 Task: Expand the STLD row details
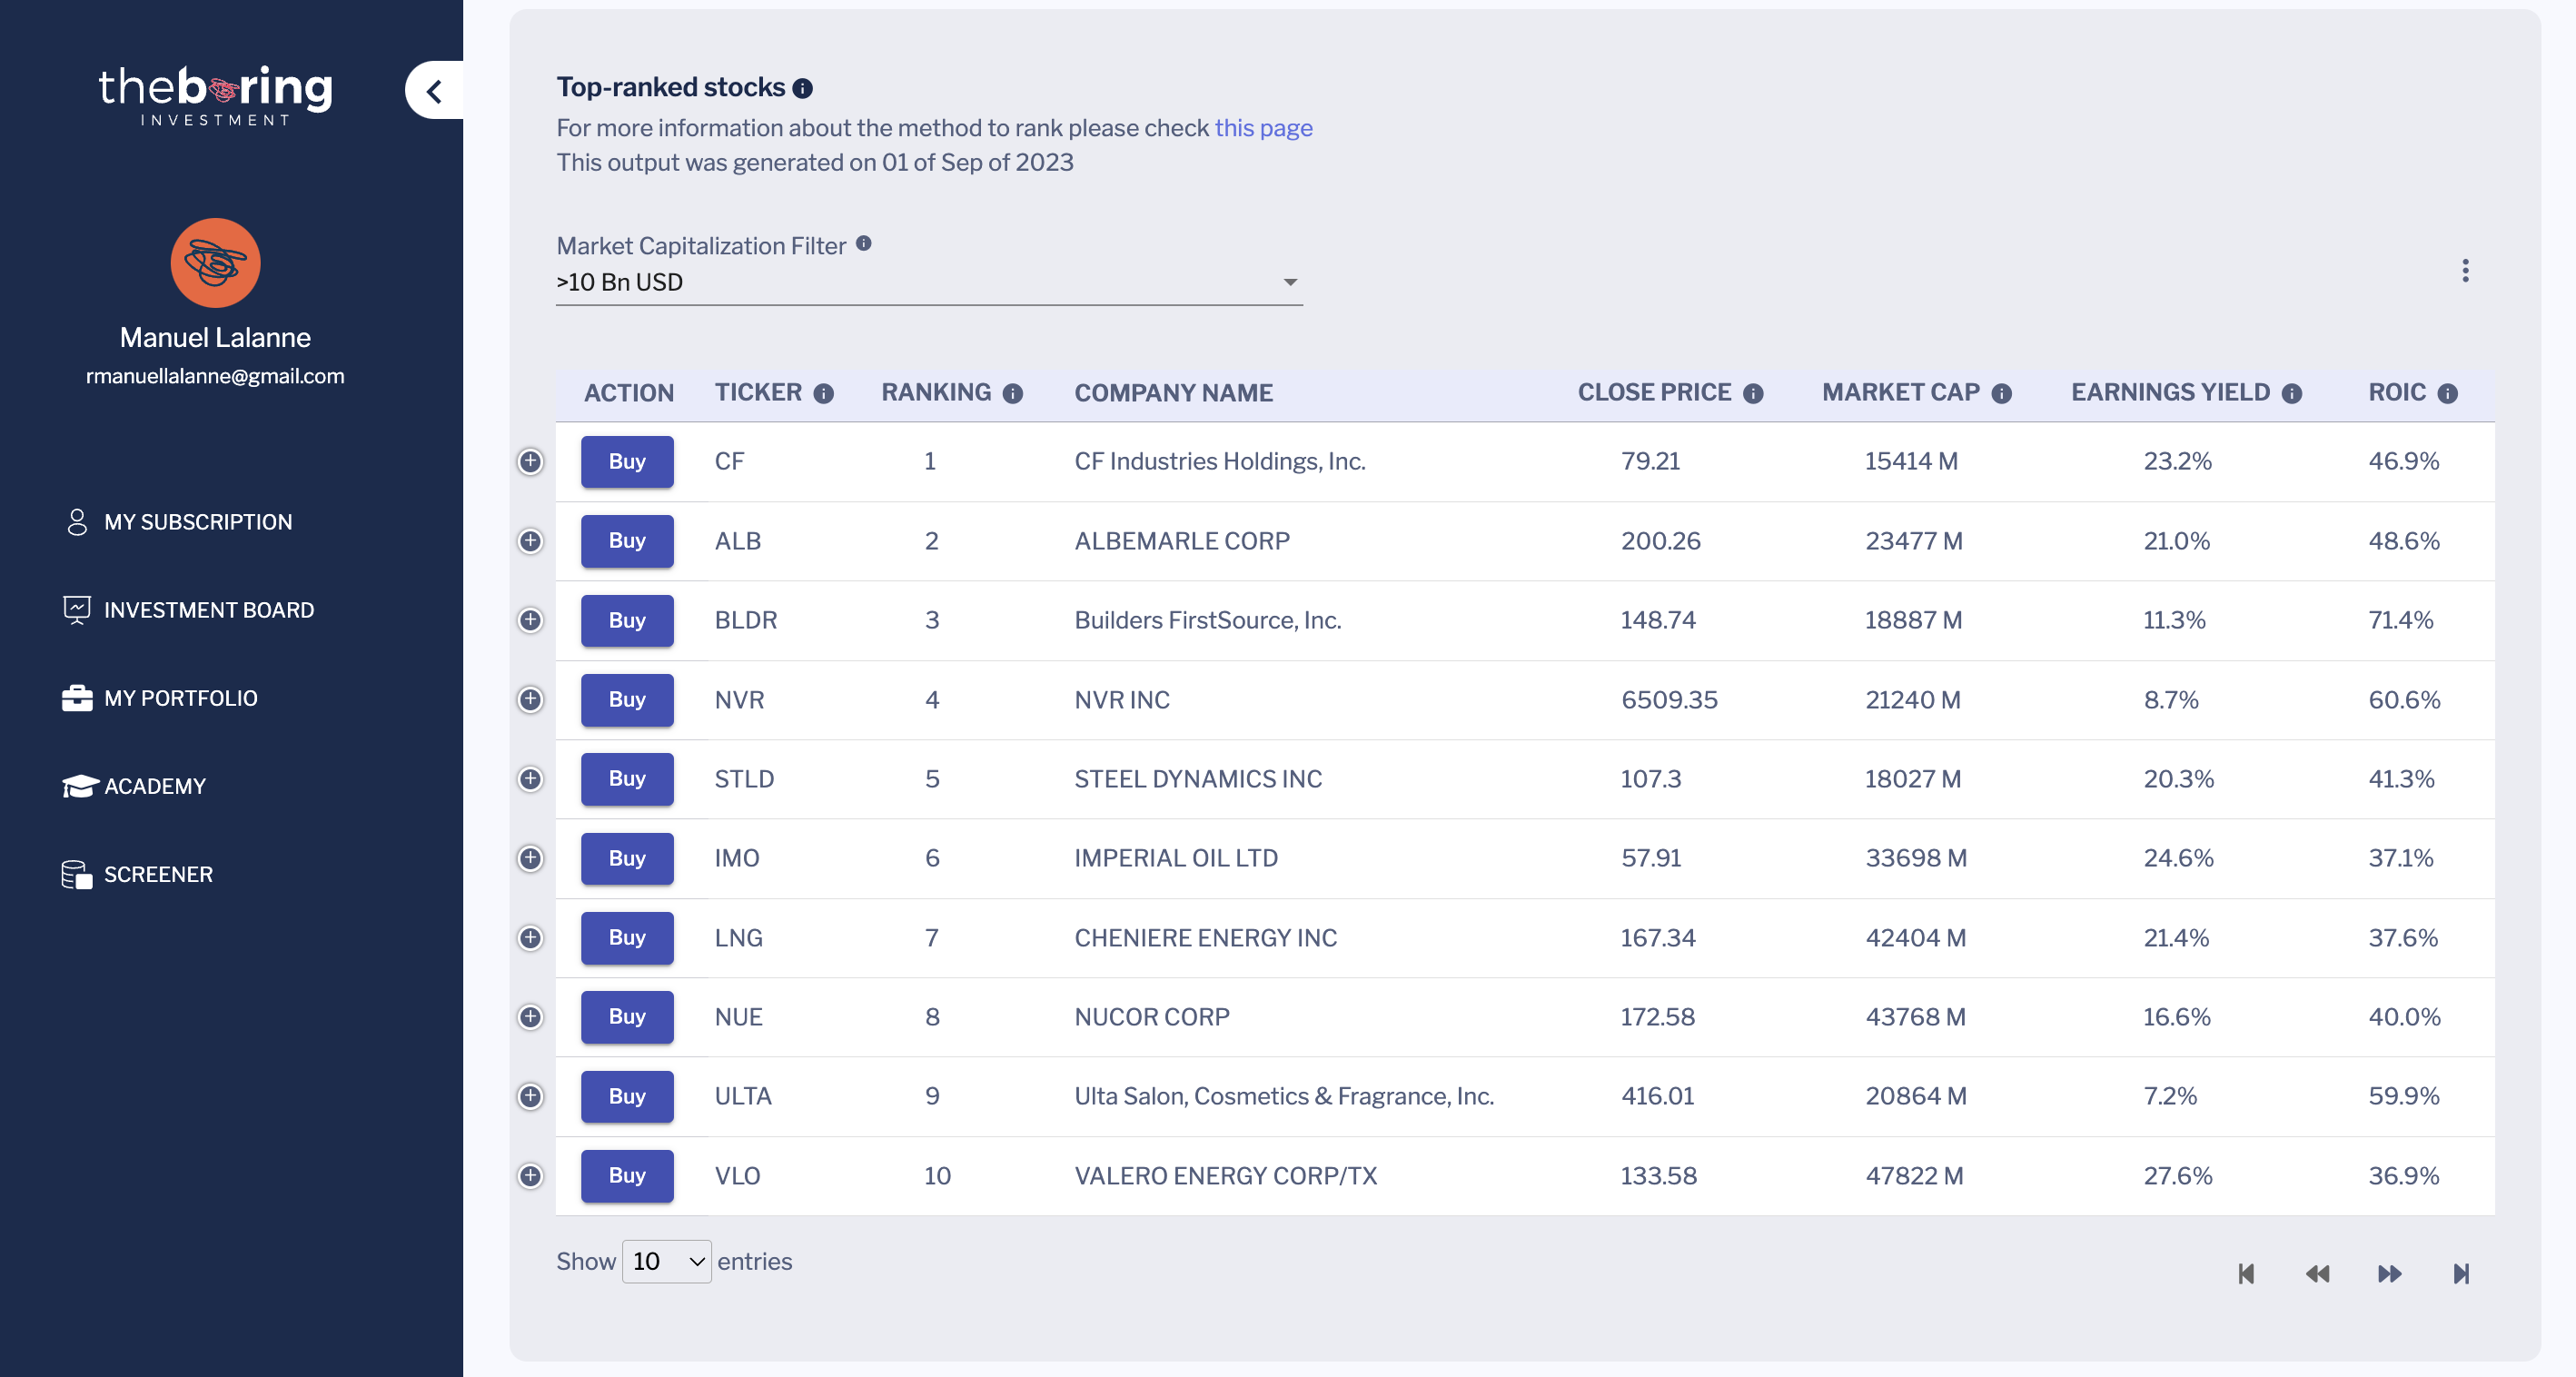coord(530,779)
